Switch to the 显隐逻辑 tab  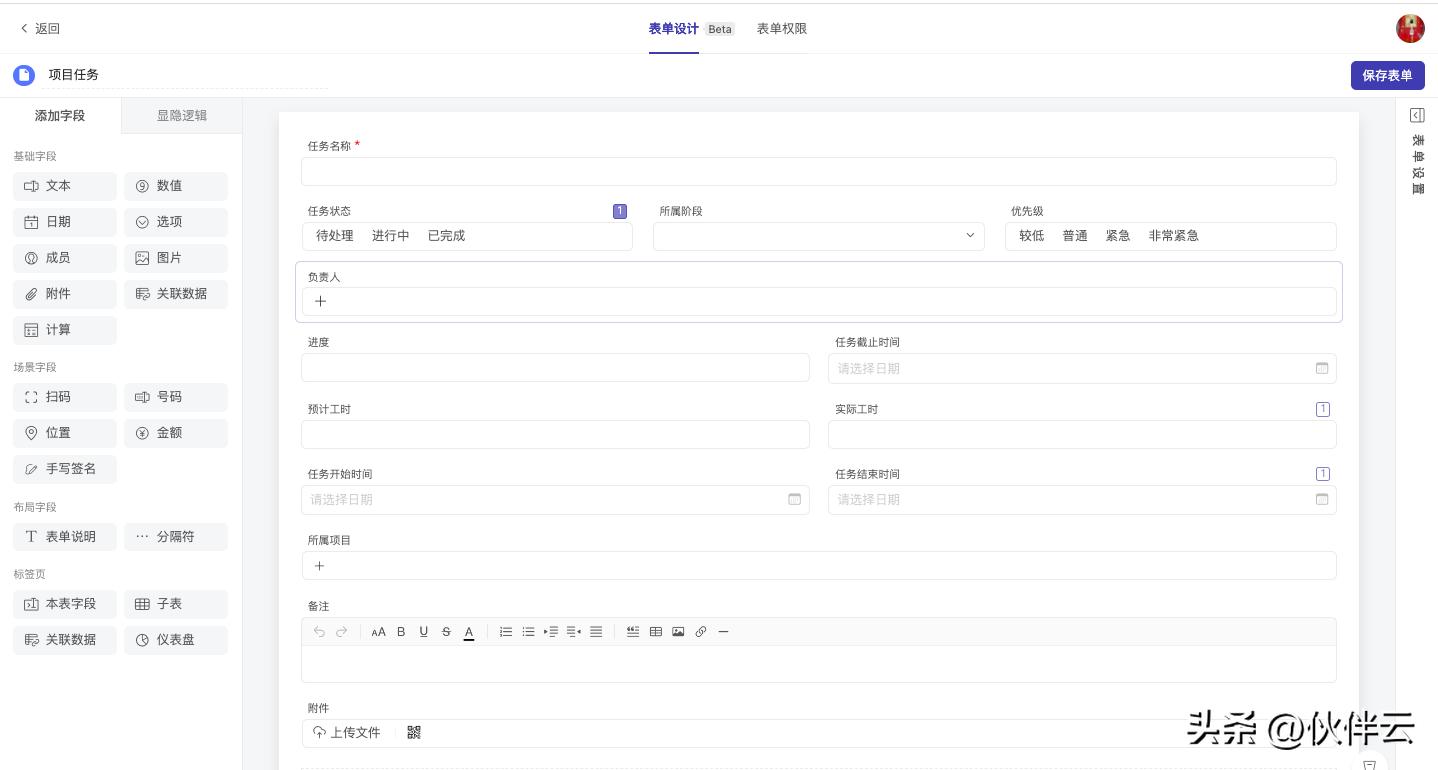click(x=181, y=115)
